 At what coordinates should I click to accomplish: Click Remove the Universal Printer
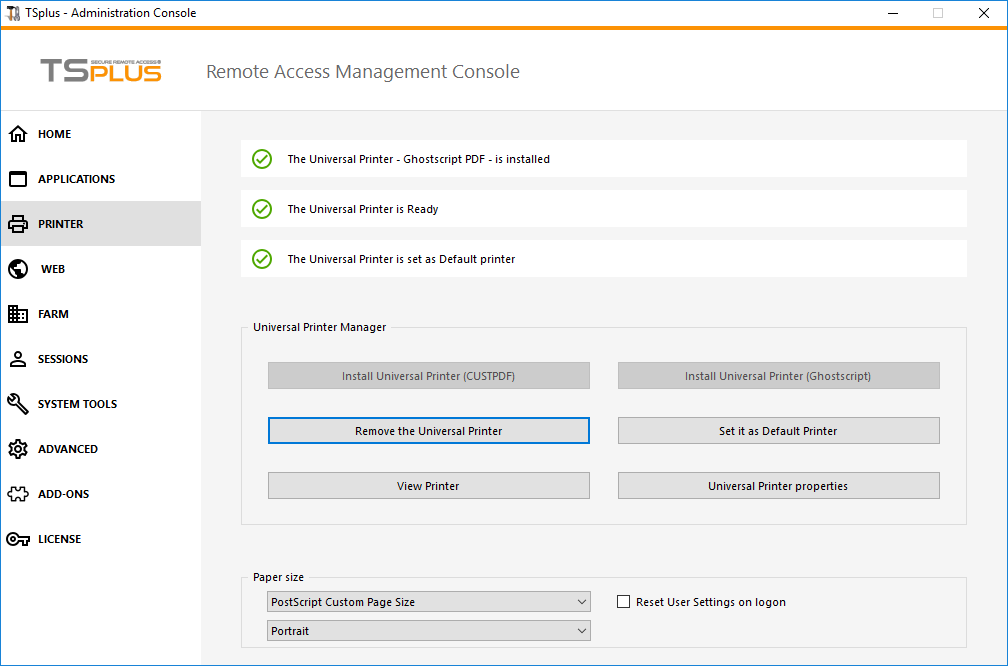[428, 430]
